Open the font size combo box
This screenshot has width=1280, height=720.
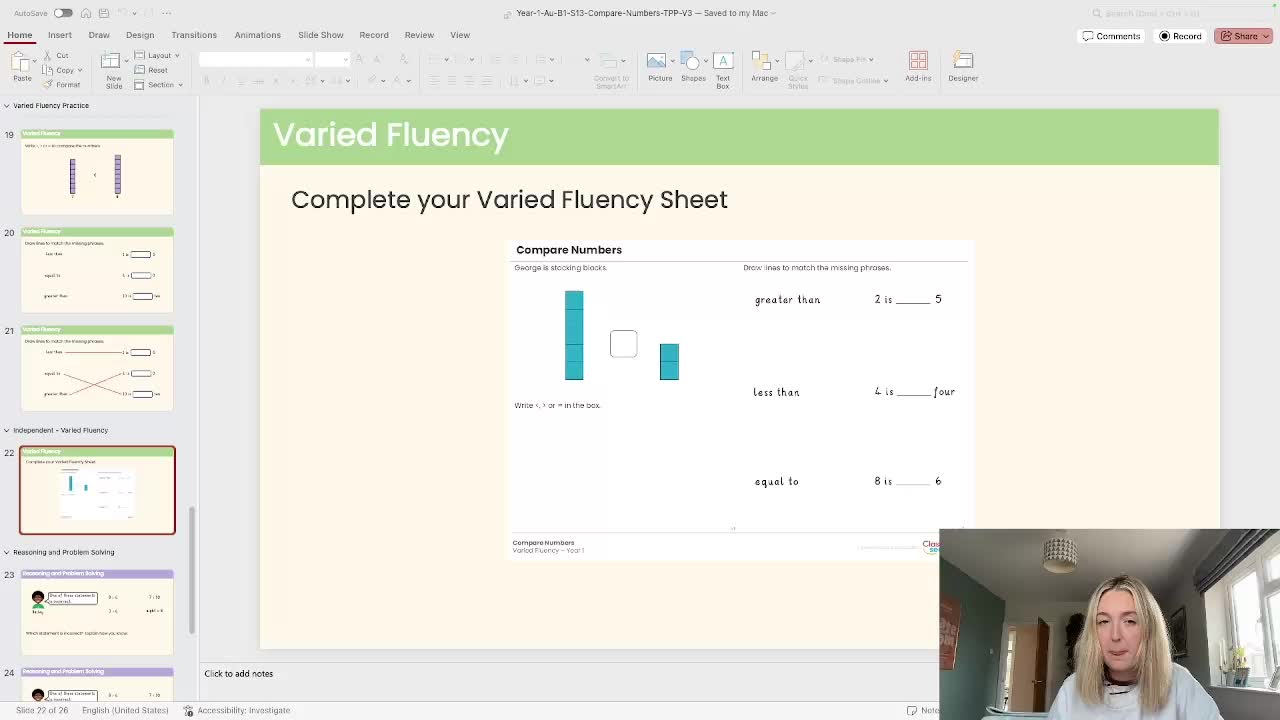[332, 60]
